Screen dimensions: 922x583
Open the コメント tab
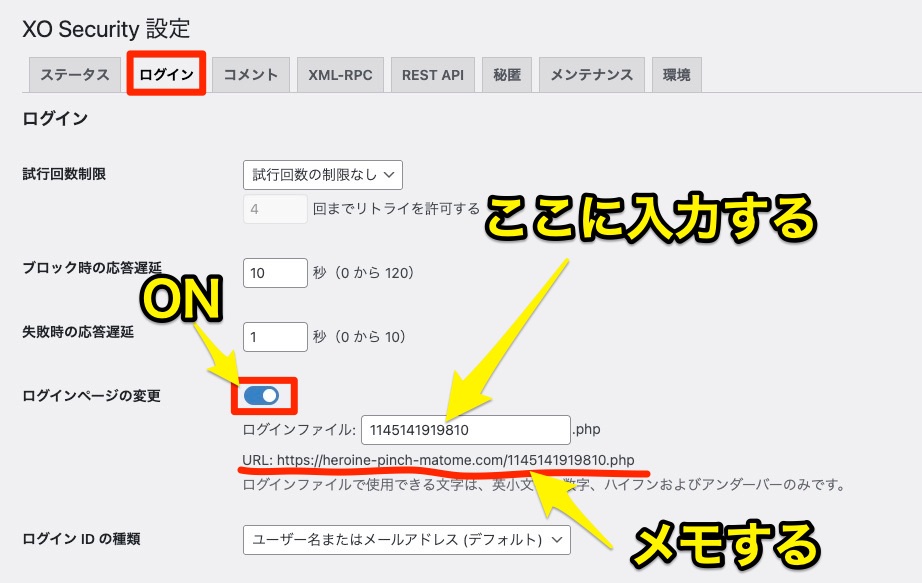(251, 75)
